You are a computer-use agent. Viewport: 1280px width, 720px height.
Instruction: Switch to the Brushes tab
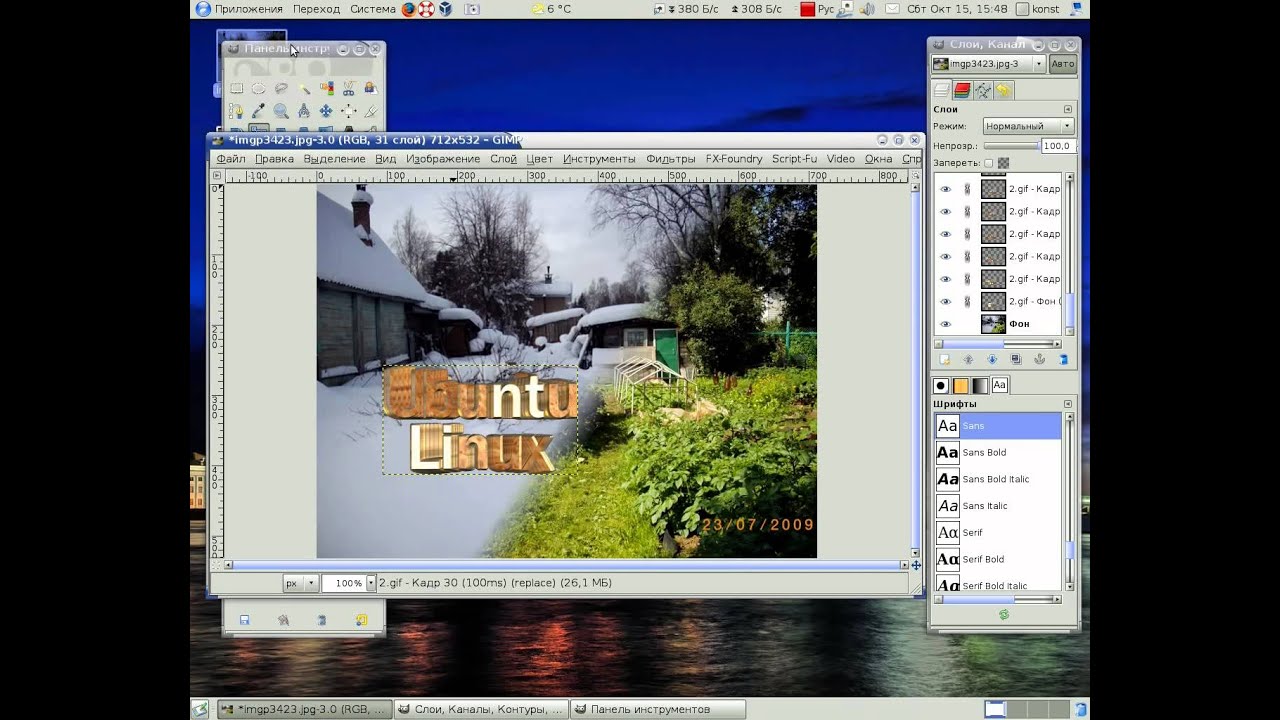click(941, 385)
